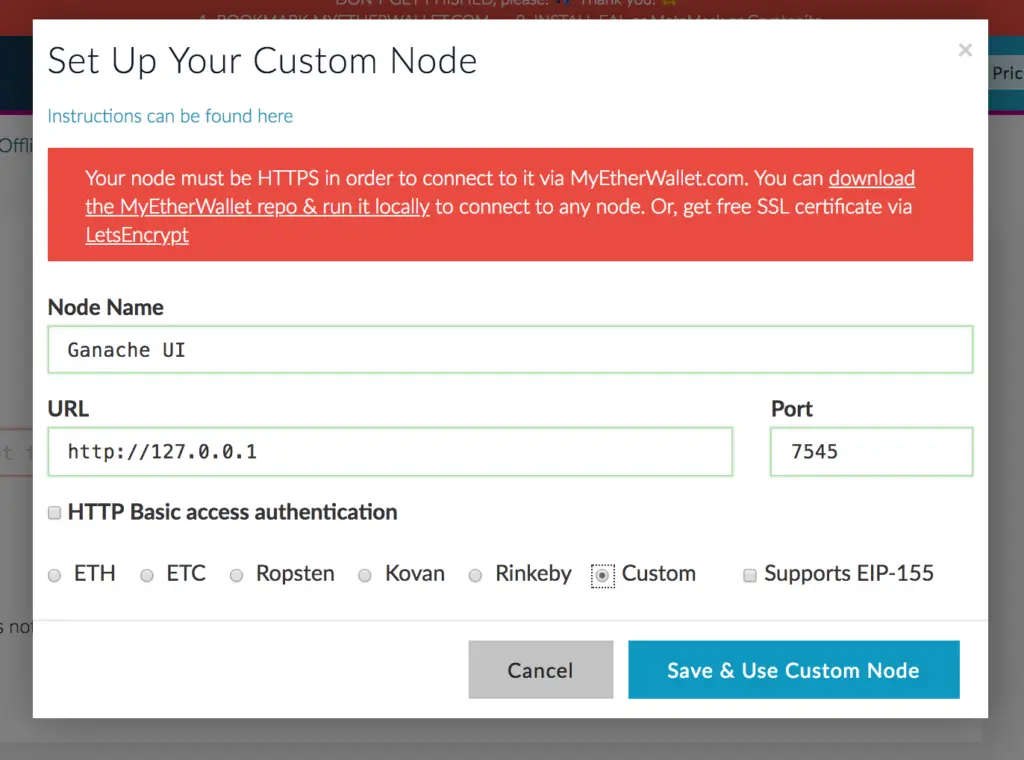Open the 'Instructions can be found here' link
This screenshot has width=1024, height=760.
tap(170, 116)
